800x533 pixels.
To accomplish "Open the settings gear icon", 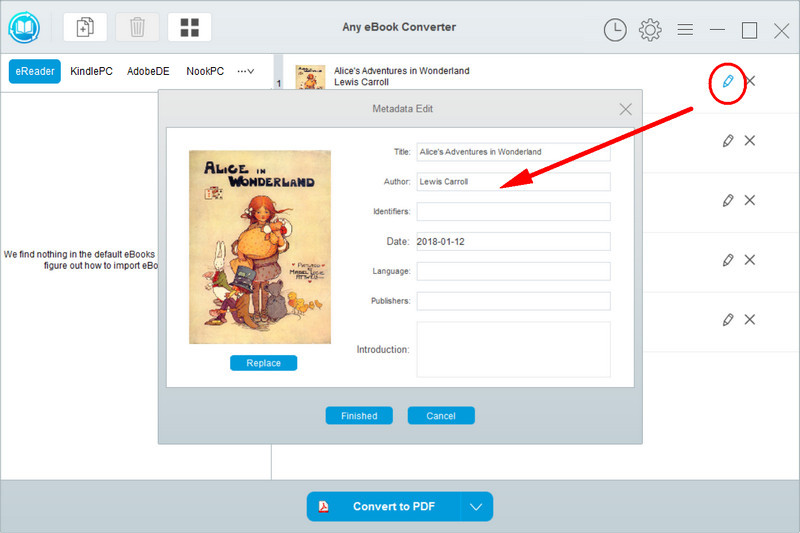I will click(650, 30).
